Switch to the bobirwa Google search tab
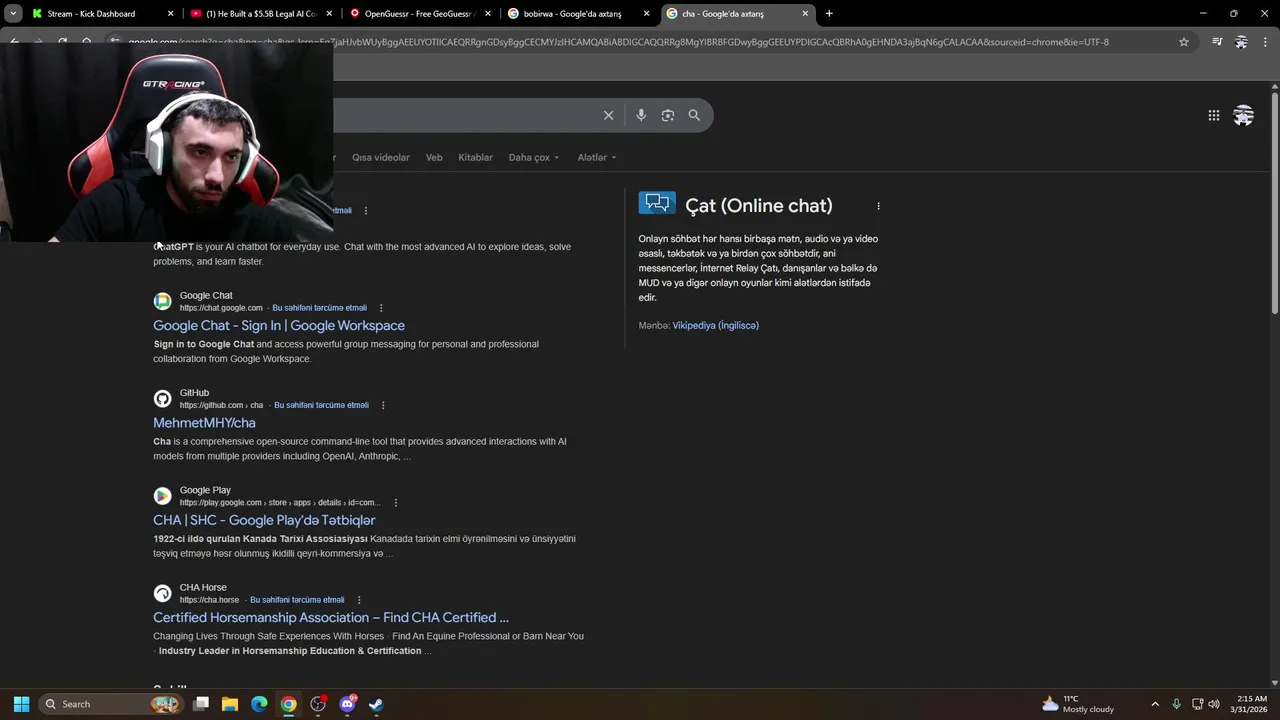 coord(578,14)
